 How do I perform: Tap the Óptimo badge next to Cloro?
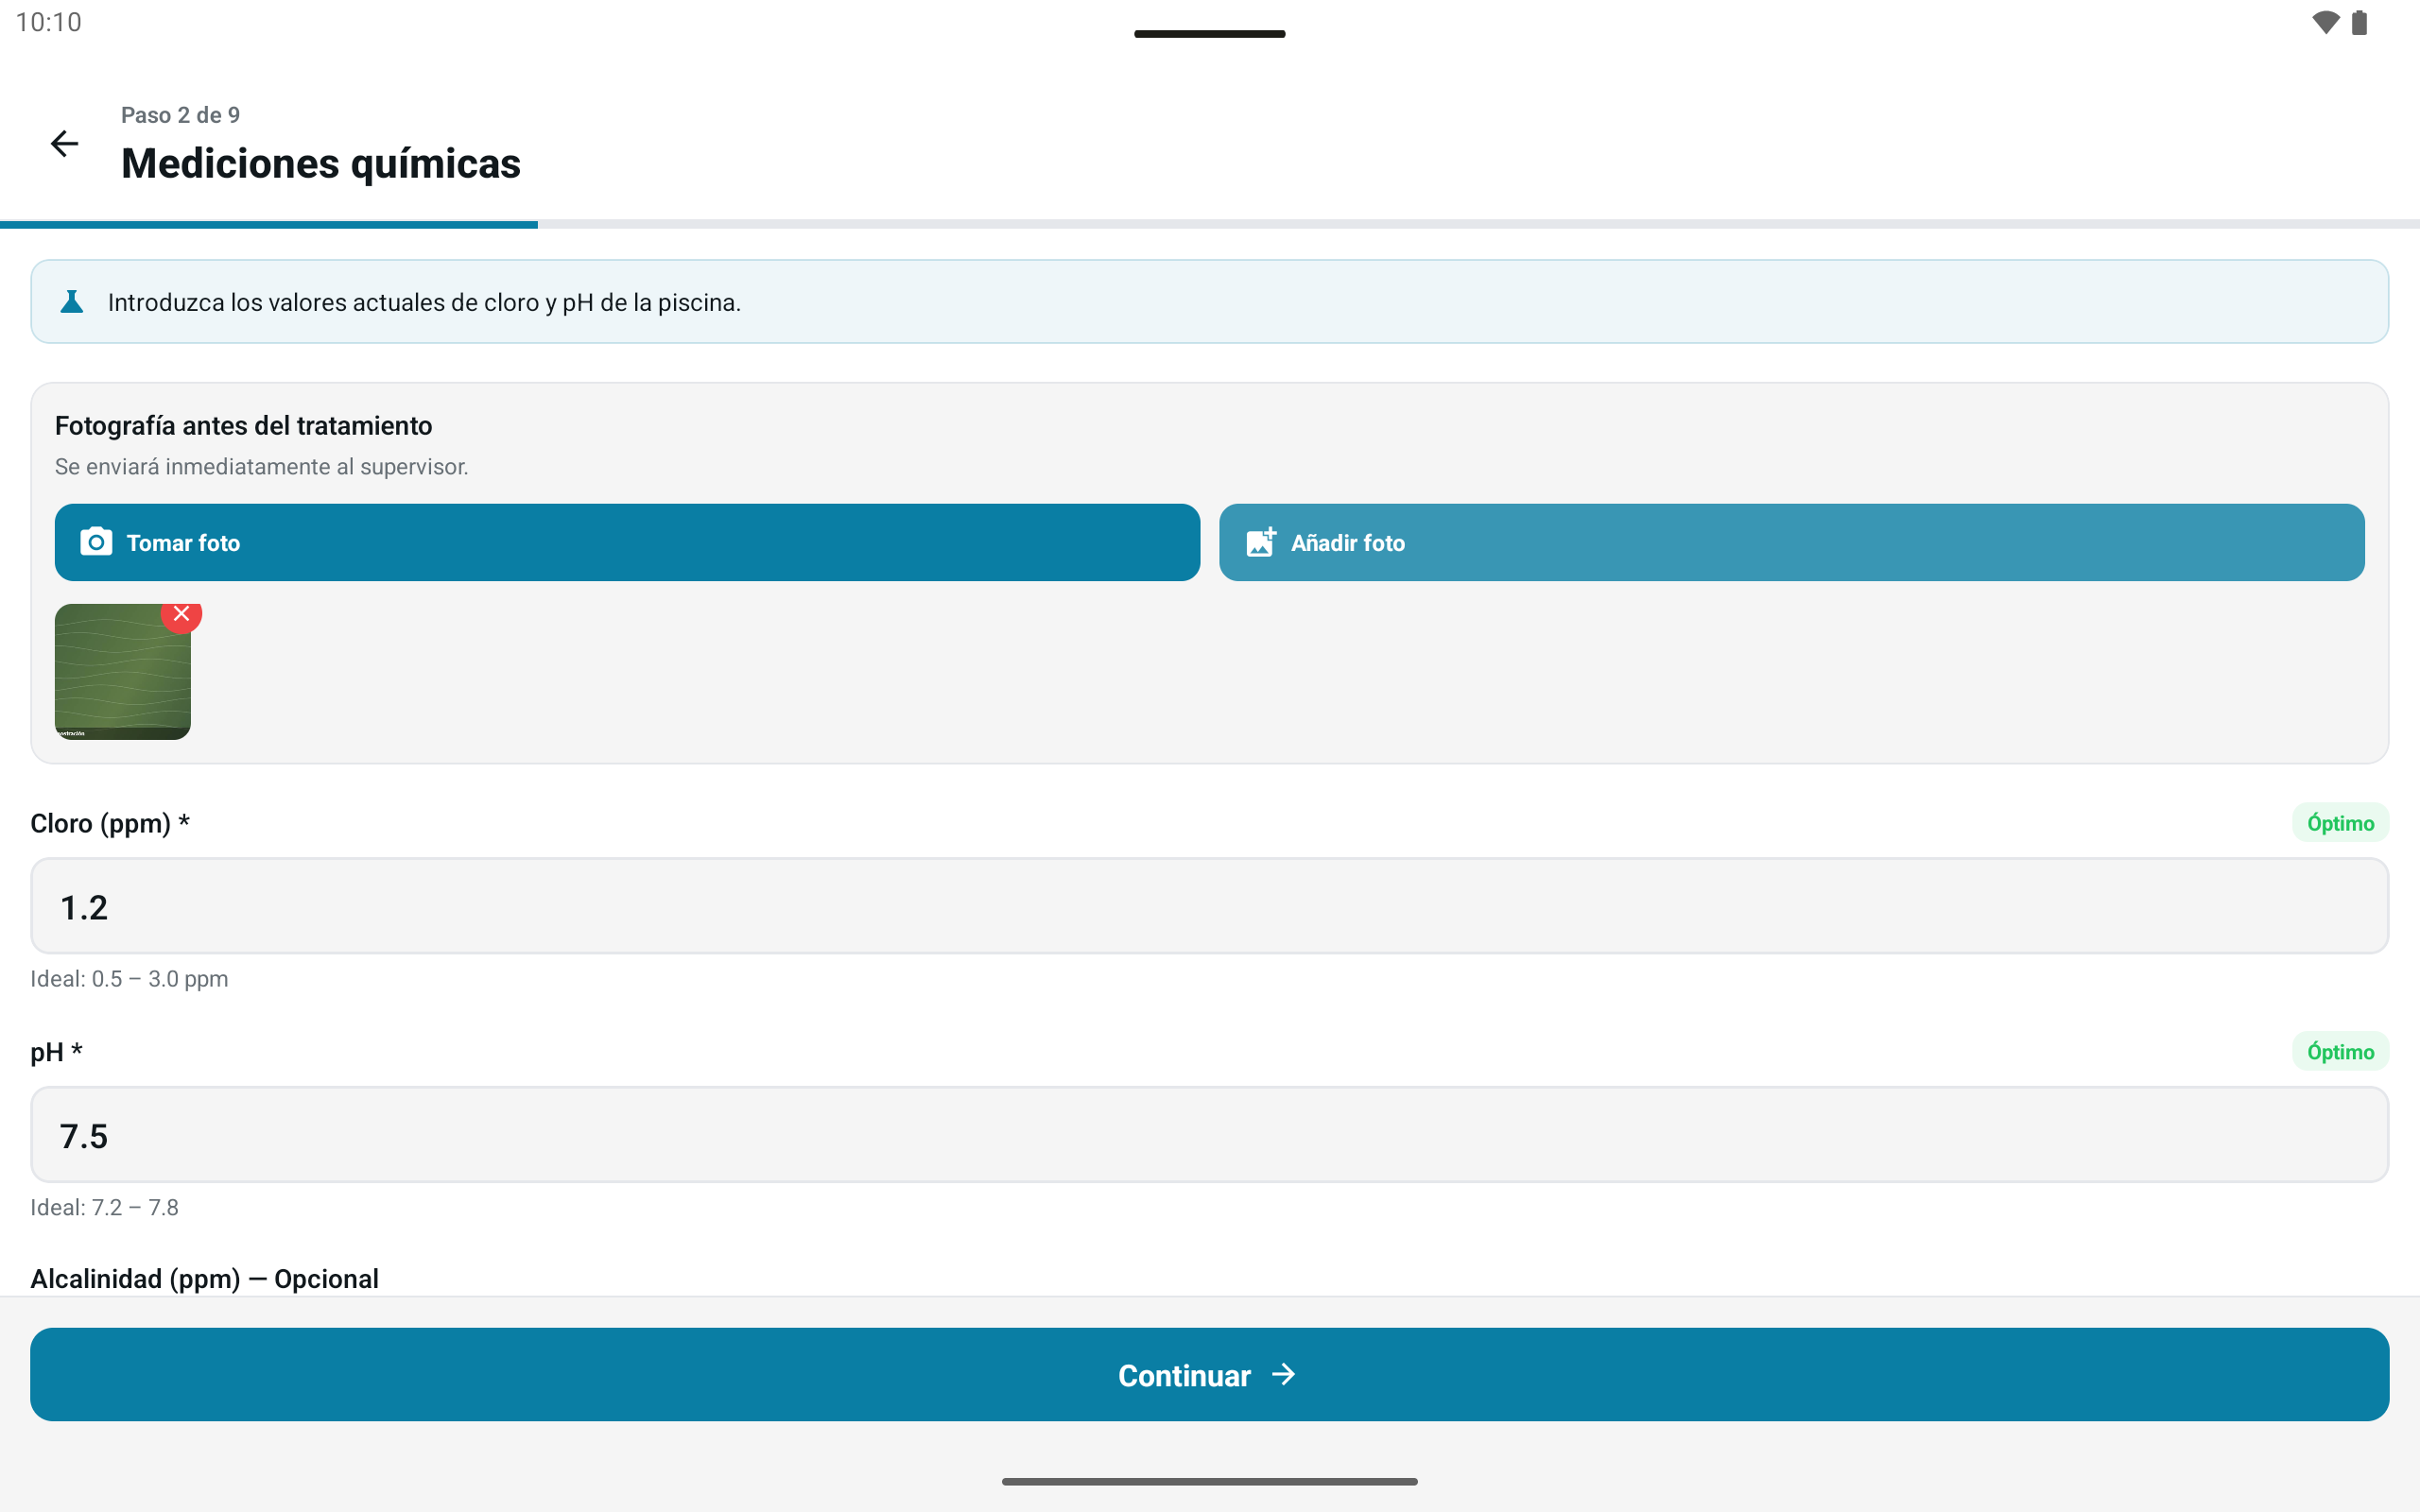tap(2340, 823)
